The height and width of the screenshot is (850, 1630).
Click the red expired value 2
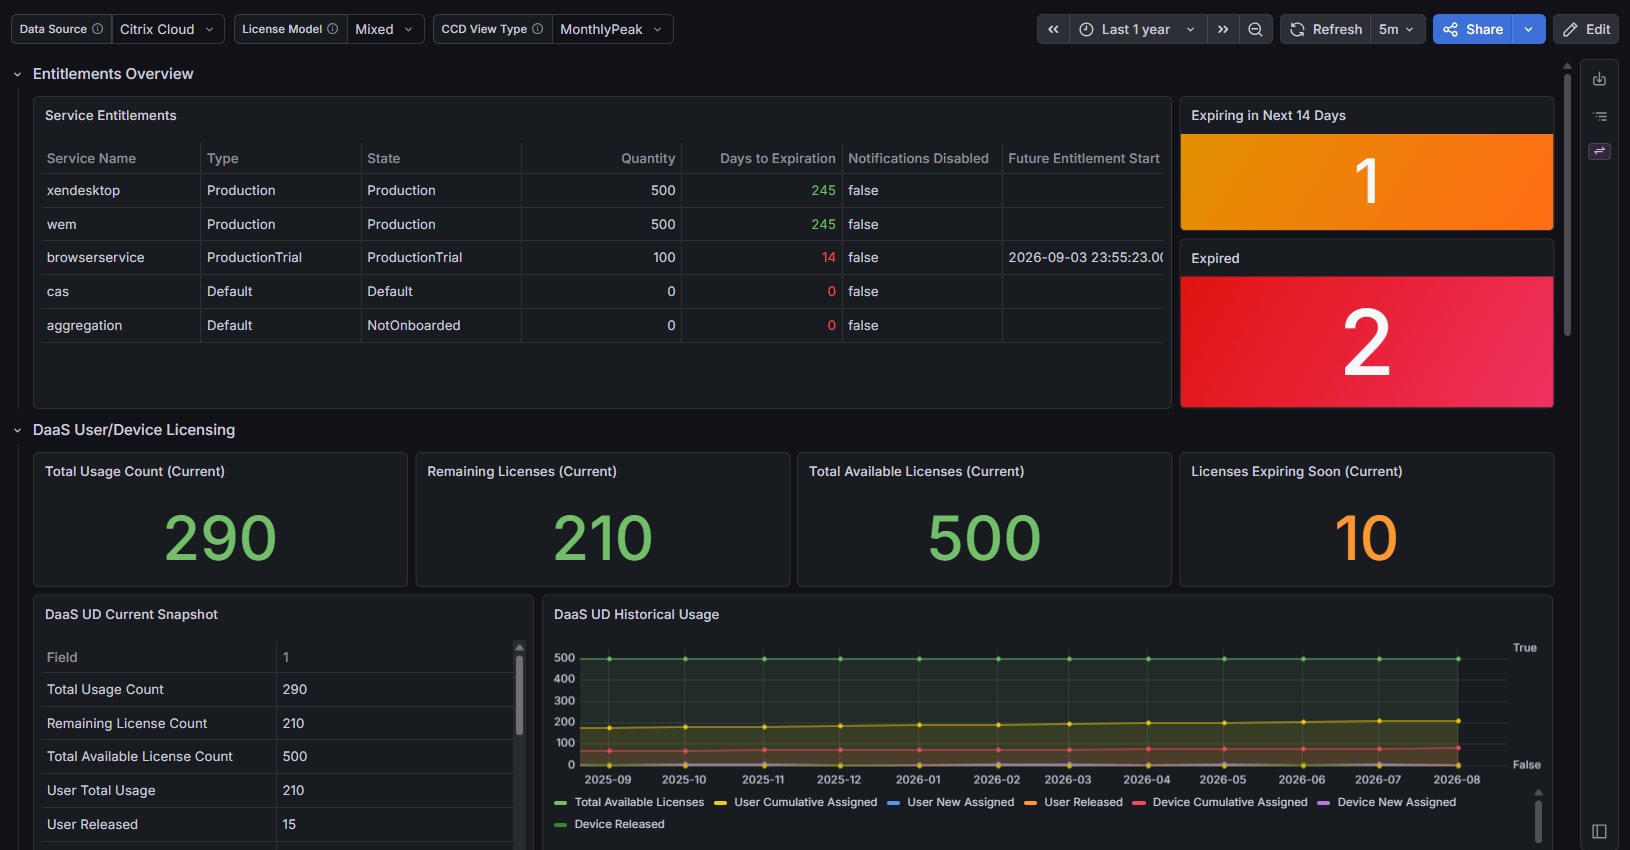(x=1366, y=343)
